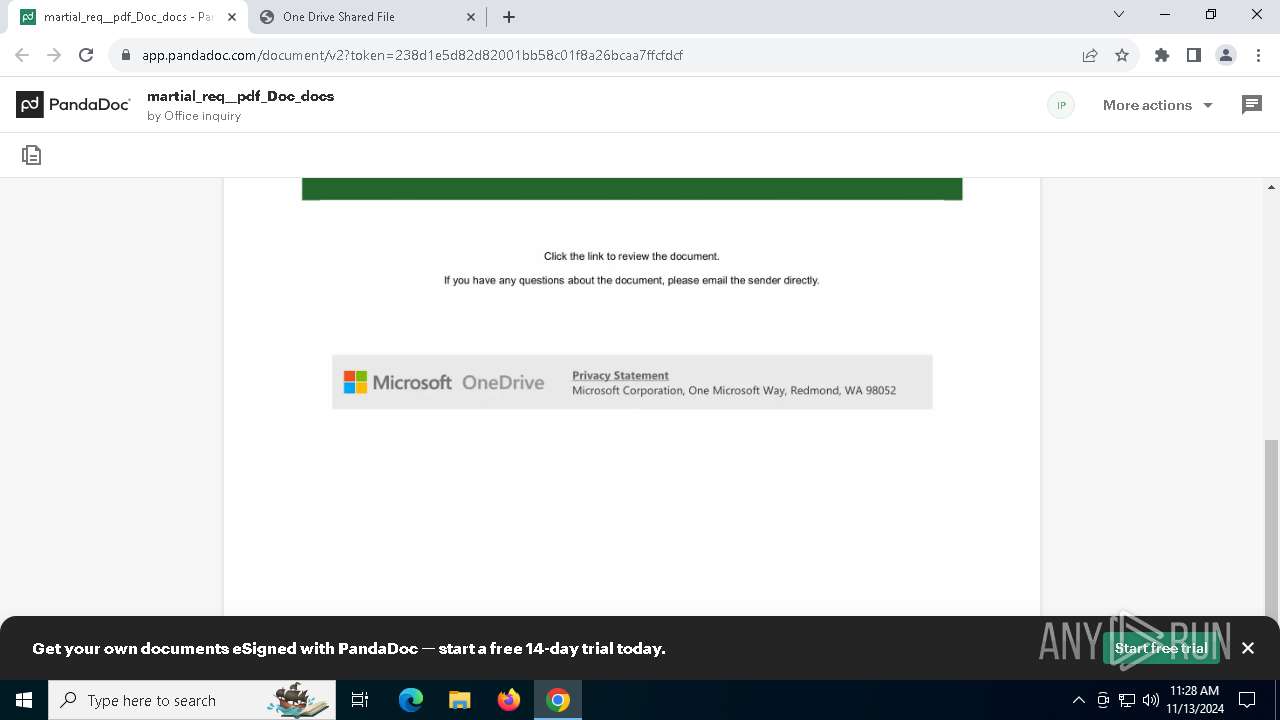This screenshot has width=1280, height=720.
Task: Open Task View on the taskbar
Action: click(x=360, y=700)
